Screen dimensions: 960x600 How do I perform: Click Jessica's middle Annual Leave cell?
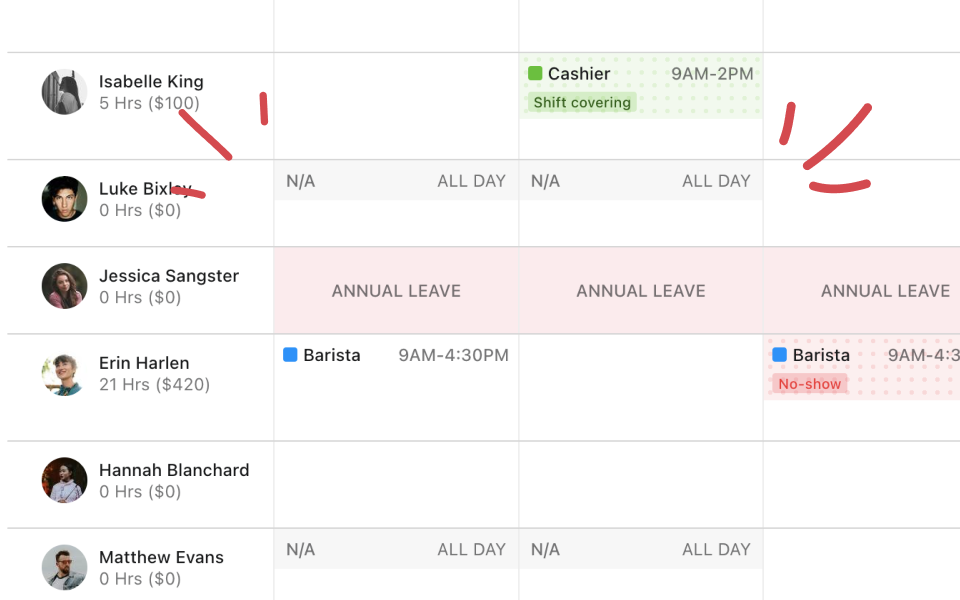[x=641, y=291]
